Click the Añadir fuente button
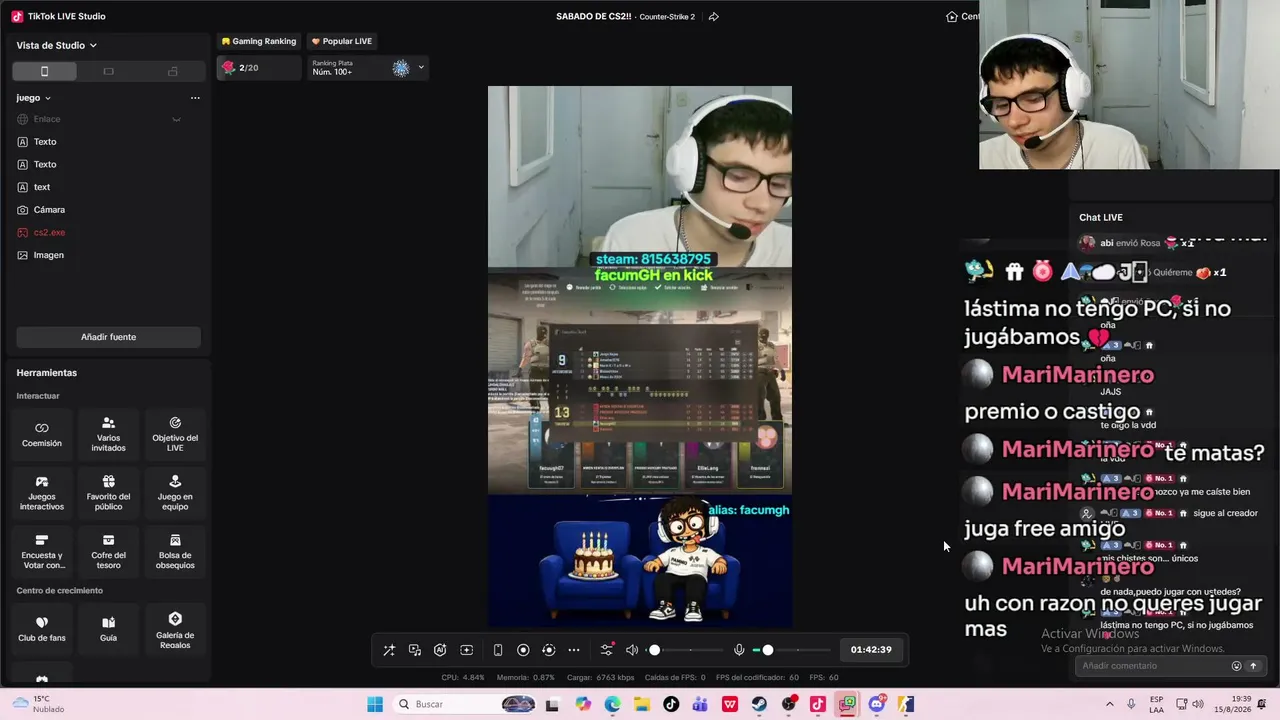 click(108, 337)
